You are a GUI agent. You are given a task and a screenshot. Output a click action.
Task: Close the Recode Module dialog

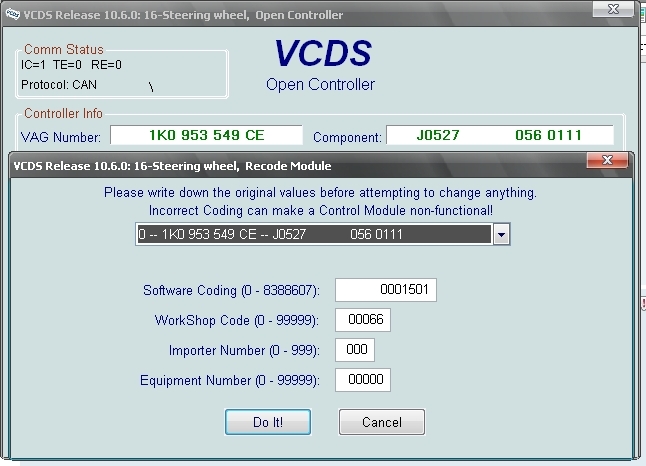coord(607,160)
